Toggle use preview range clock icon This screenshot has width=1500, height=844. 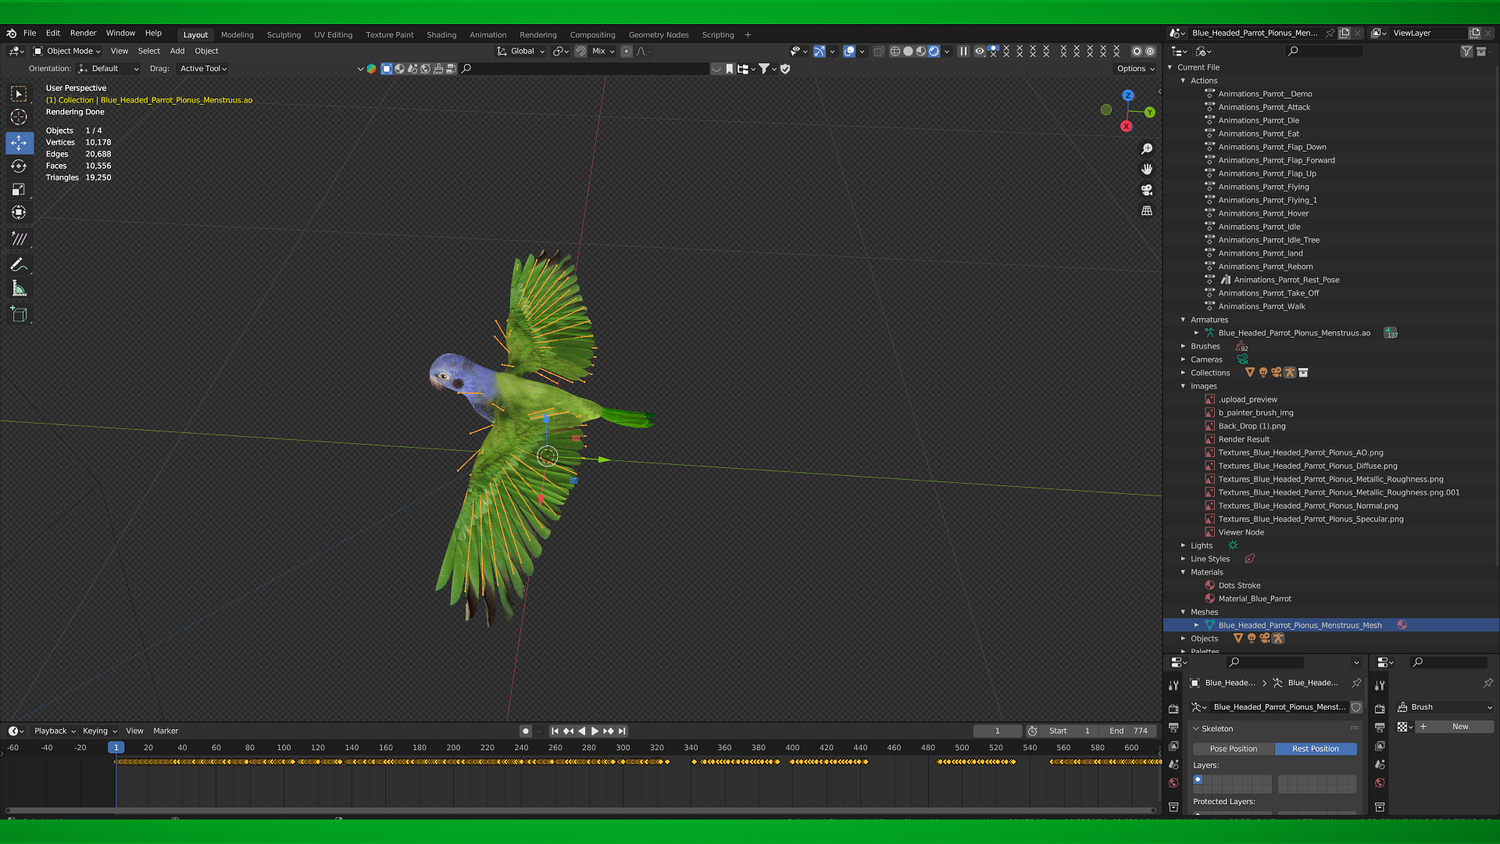[1033, 731]
